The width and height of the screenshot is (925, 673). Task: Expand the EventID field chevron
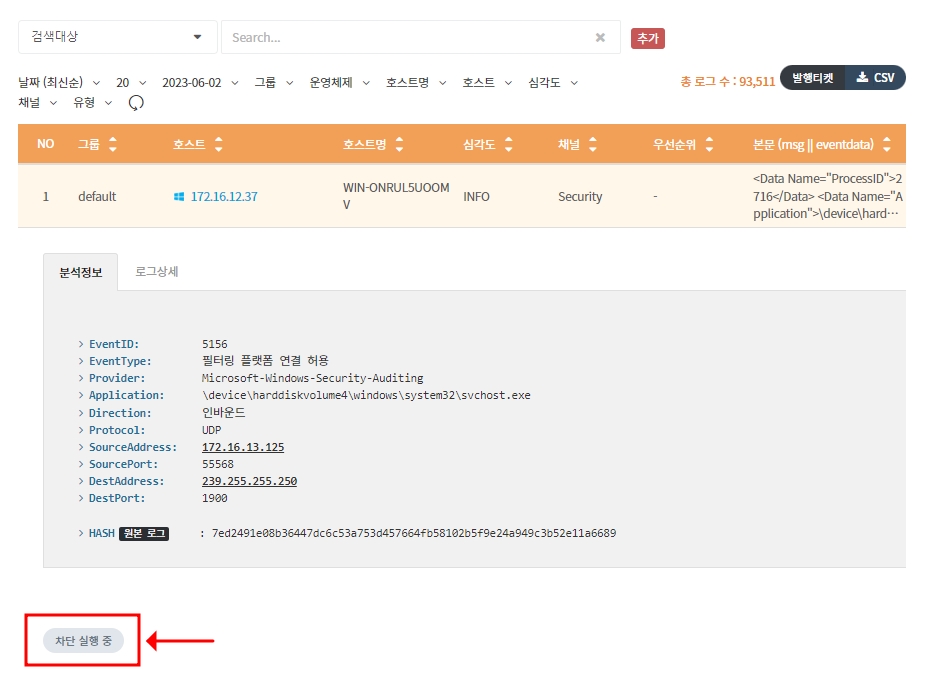[81, 344]
